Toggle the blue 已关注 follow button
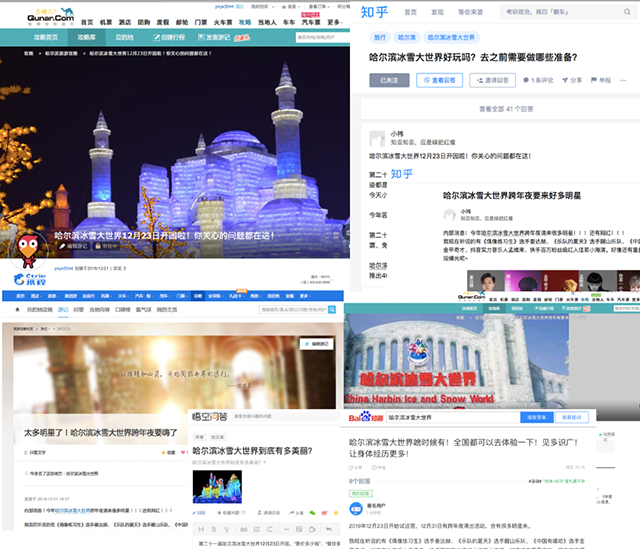Viewport: 640px width, 549px height. coord(388,80)
